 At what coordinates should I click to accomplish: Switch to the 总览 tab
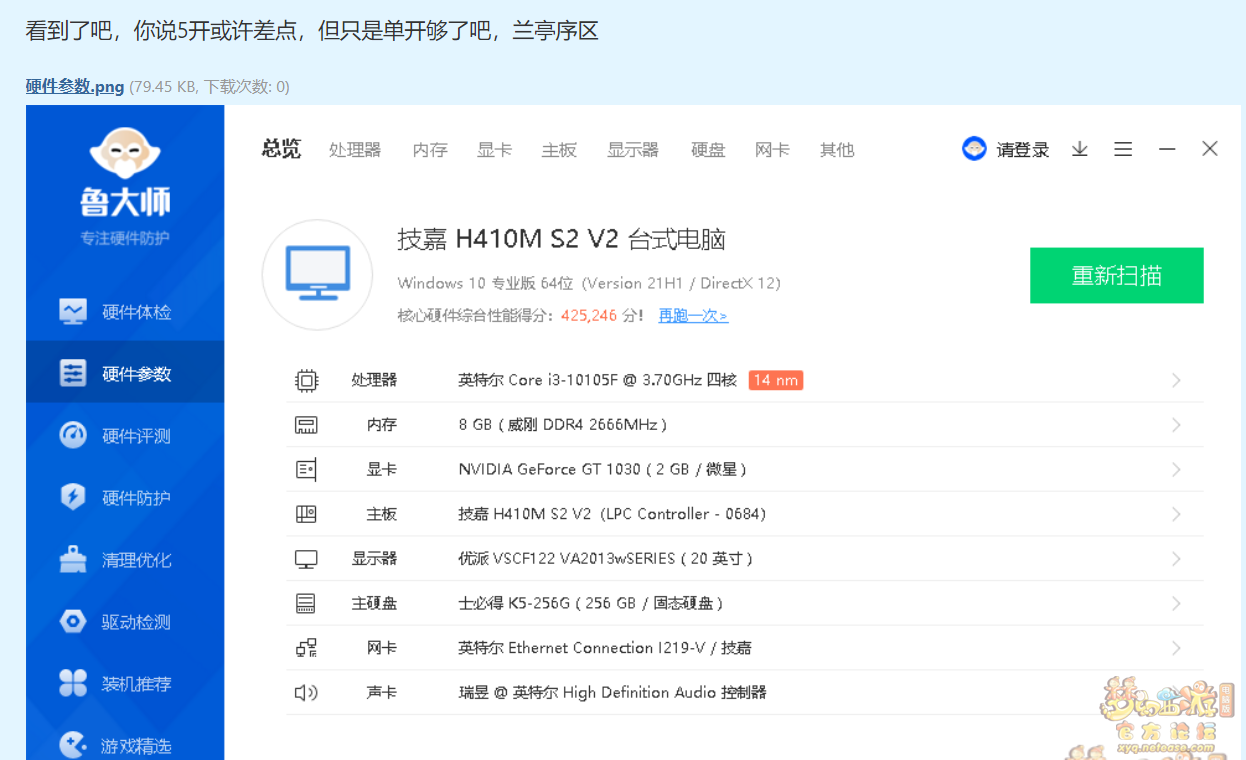[281, 149]
